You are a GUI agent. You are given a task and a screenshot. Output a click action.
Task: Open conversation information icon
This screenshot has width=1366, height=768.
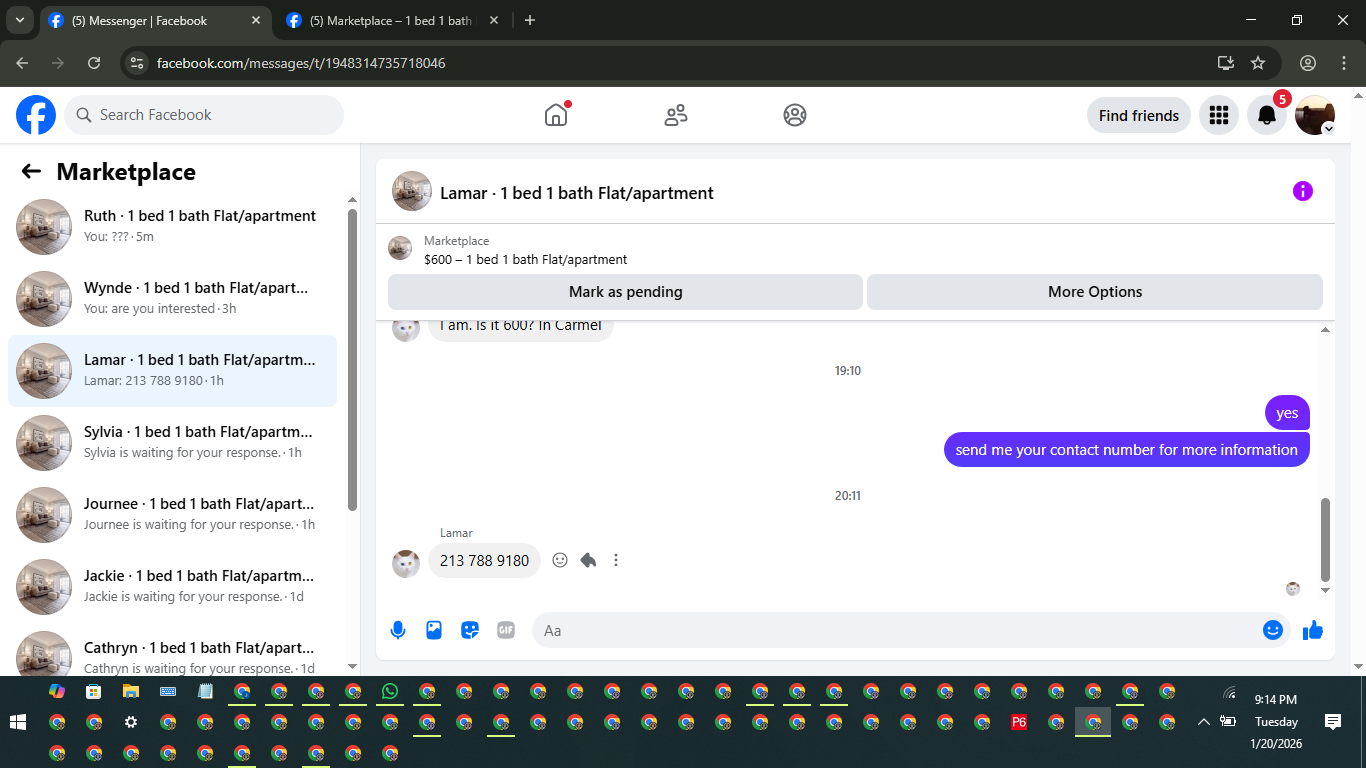[x=1302, y=191]
